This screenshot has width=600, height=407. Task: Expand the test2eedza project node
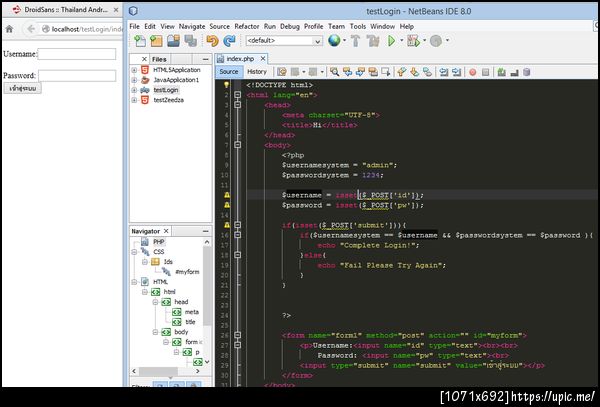coord(134,100)
